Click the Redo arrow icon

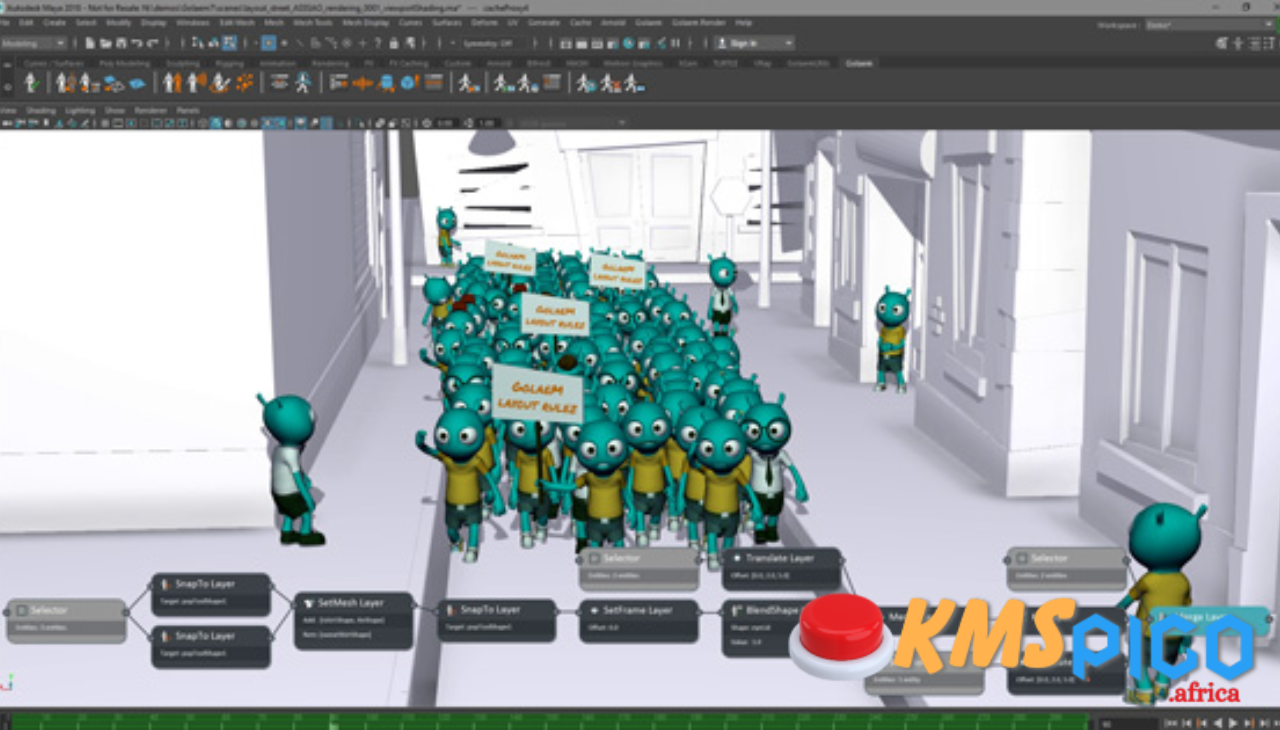[x=152, y=43]
